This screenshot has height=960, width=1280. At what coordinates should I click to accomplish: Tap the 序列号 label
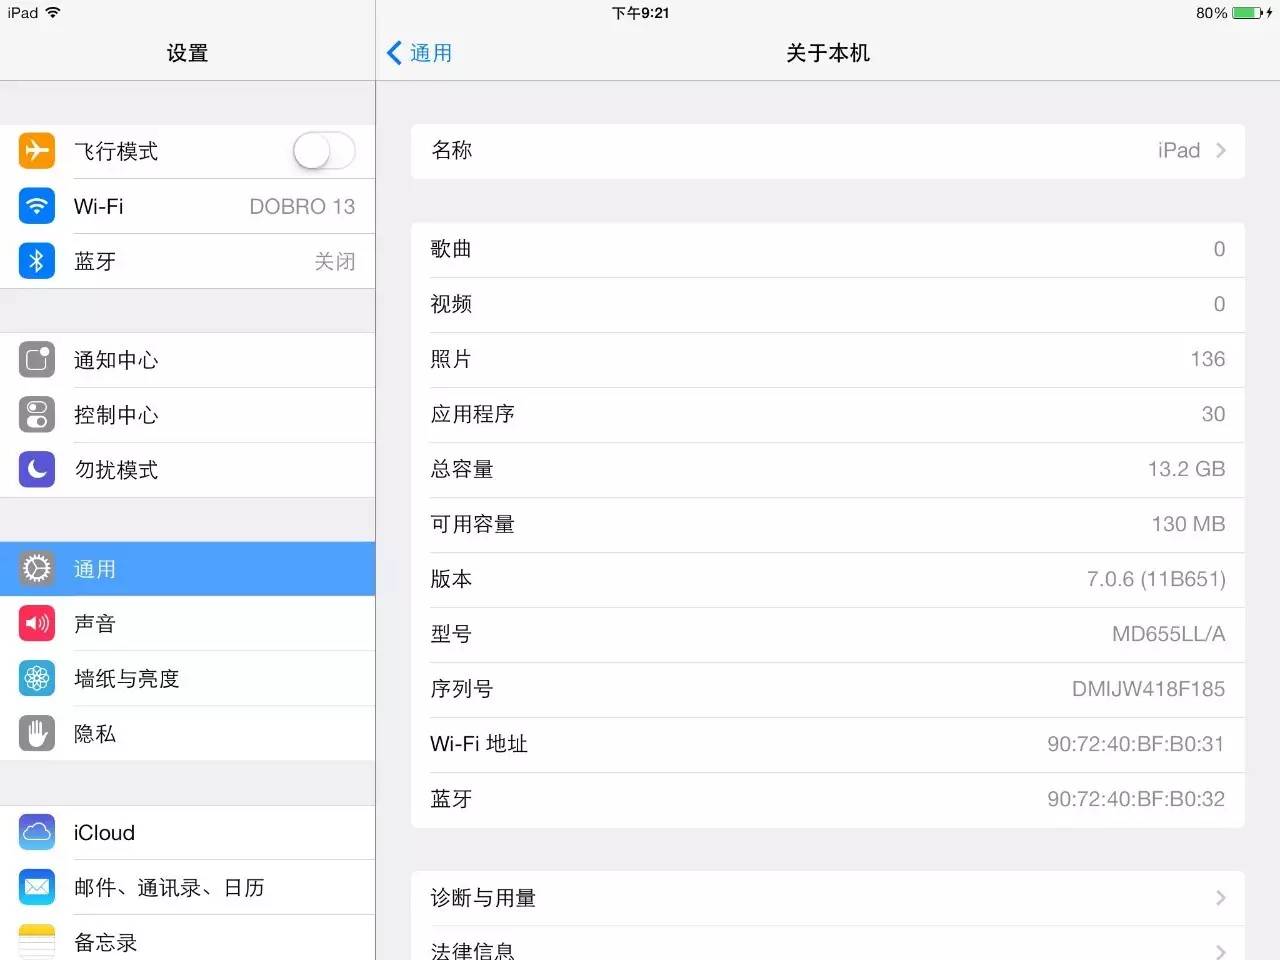click(x=461, y=689)
